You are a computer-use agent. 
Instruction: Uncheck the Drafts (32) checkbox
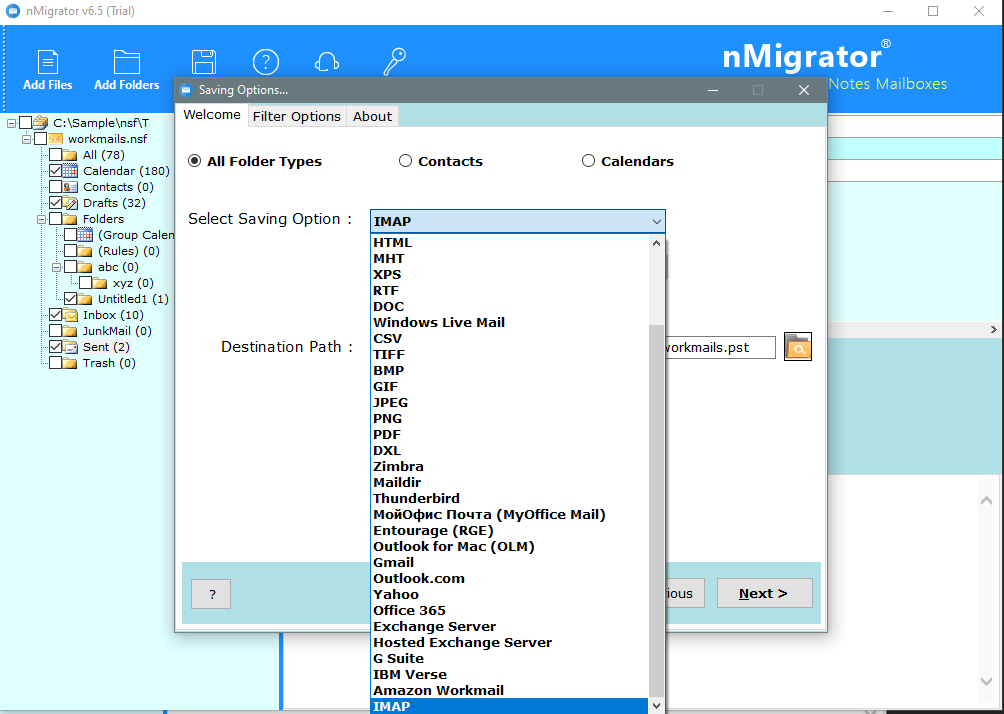[55, 203]
